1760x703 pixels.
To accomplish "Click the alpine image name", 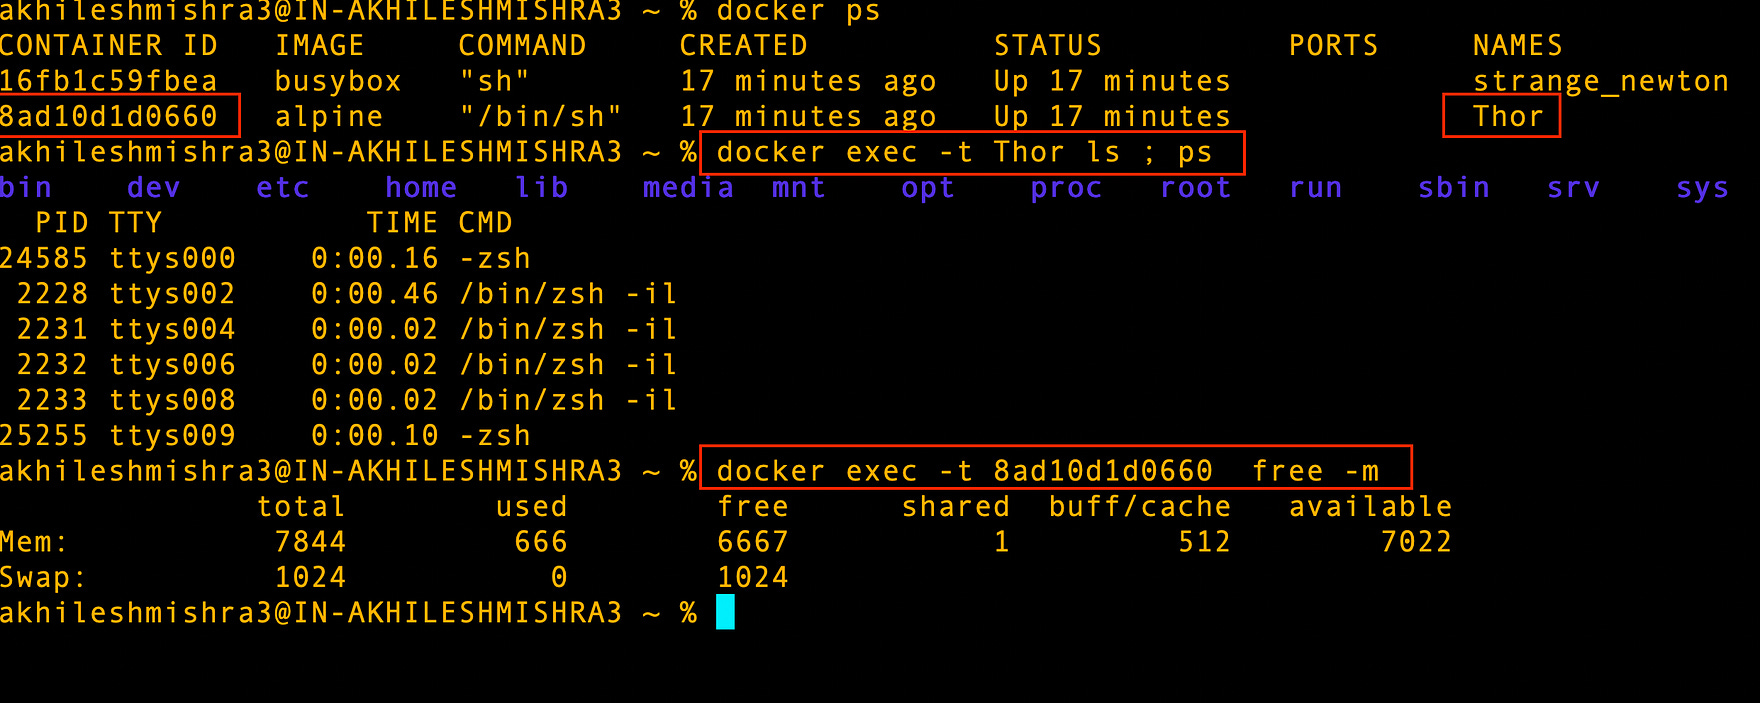I will click(329, 117).
